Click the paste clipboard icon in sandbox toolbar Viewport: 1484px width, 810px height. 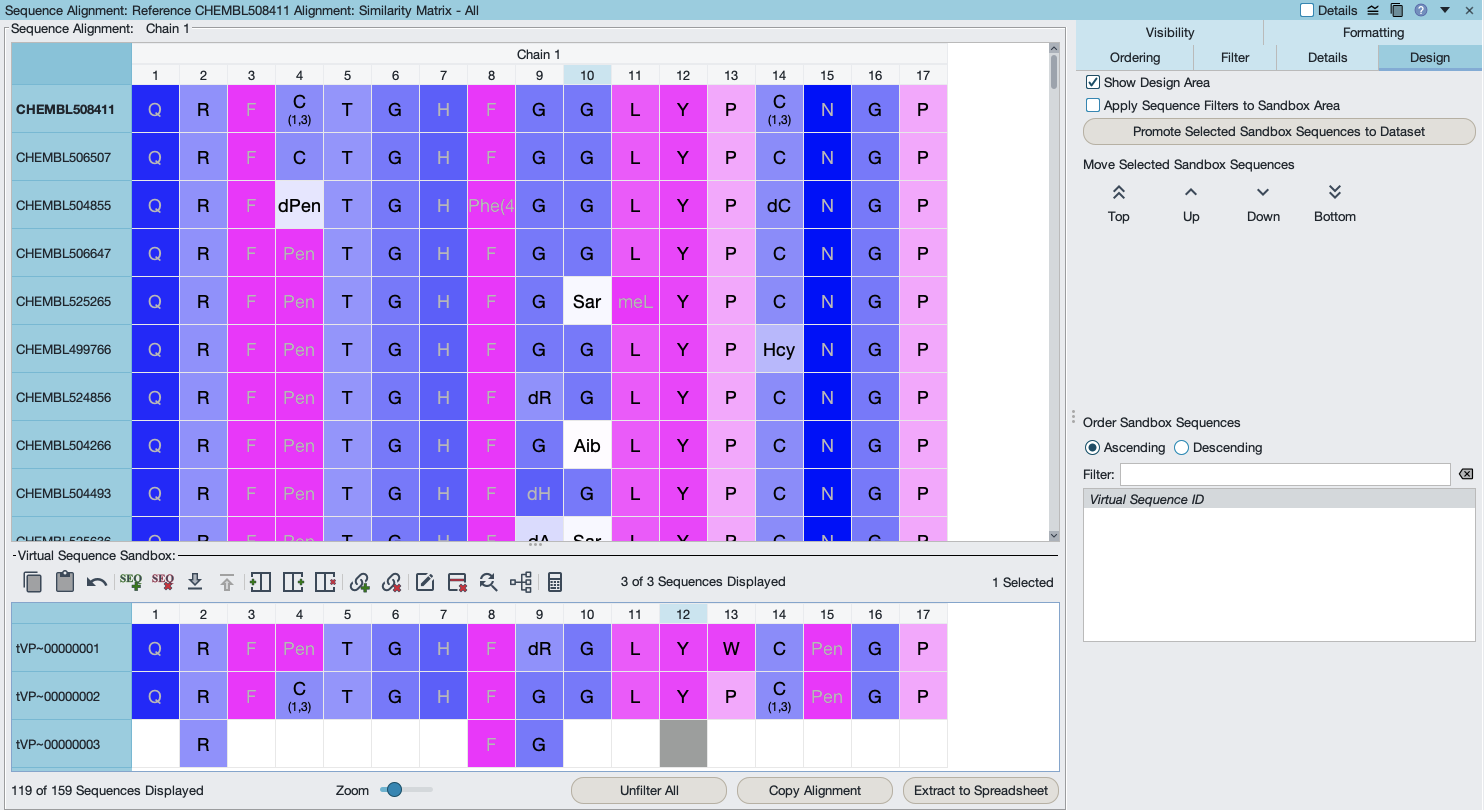(65, 582)
